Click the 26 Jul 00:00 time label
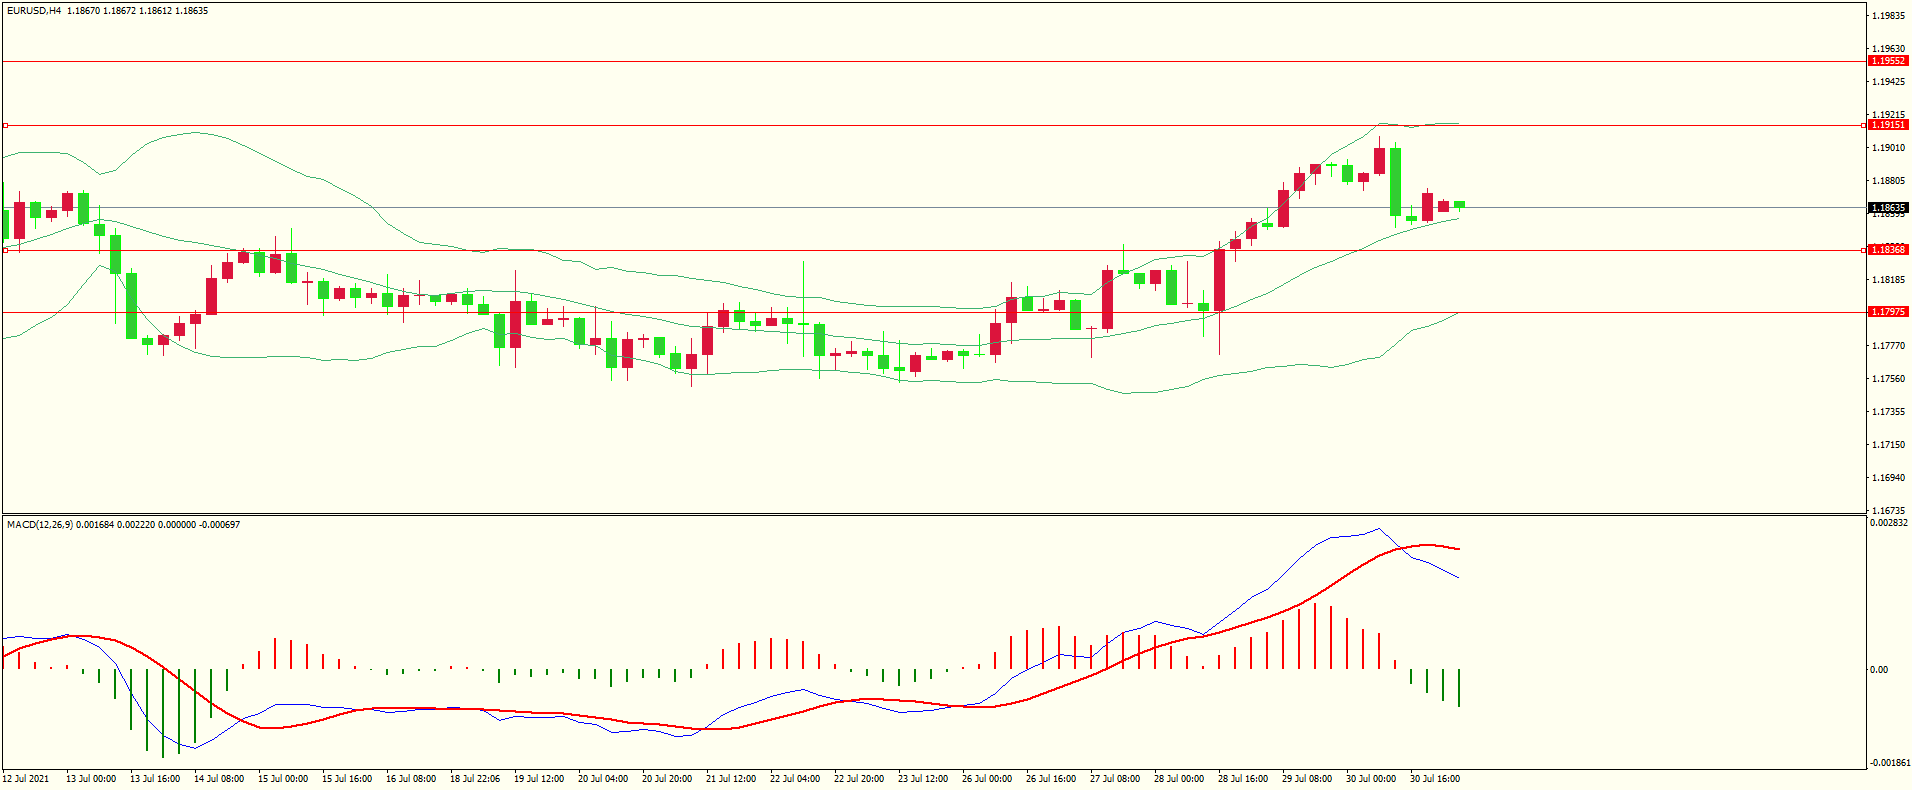This screenshot has height=790, width=1912. [987, 779]
